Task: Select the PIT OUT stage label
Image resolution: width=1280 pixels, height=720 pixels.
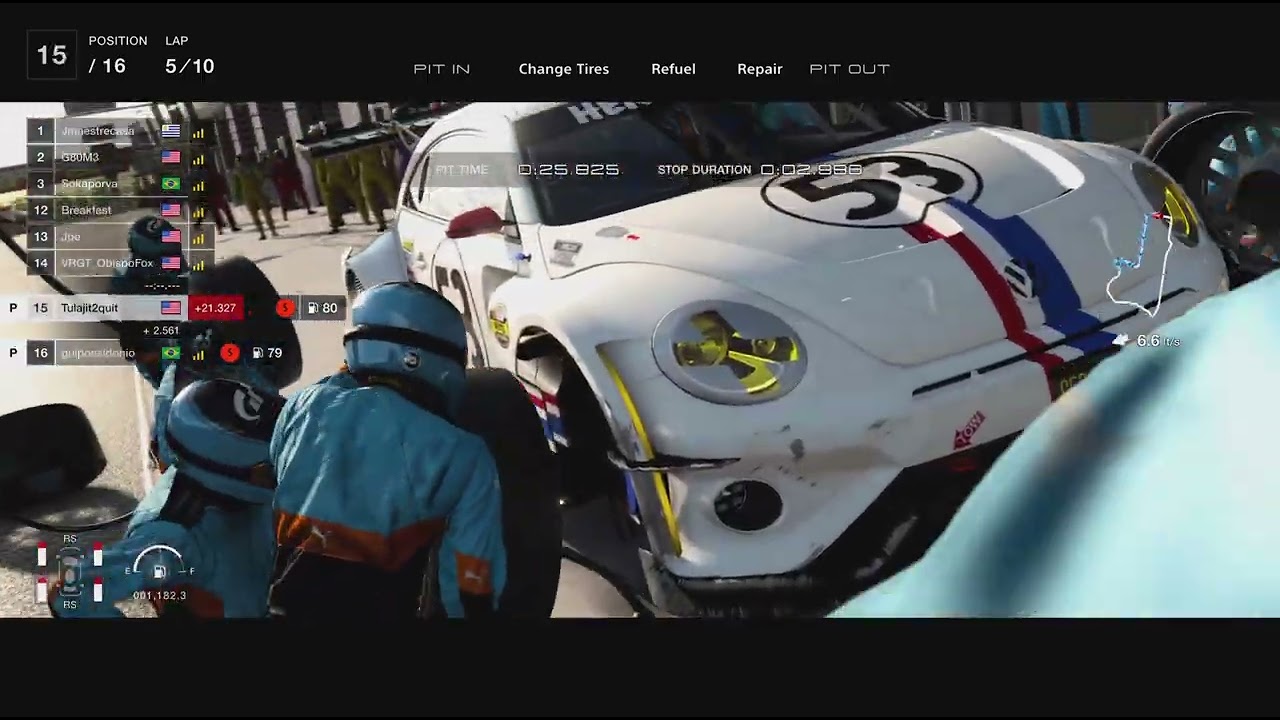Action: tap(850, 69)
